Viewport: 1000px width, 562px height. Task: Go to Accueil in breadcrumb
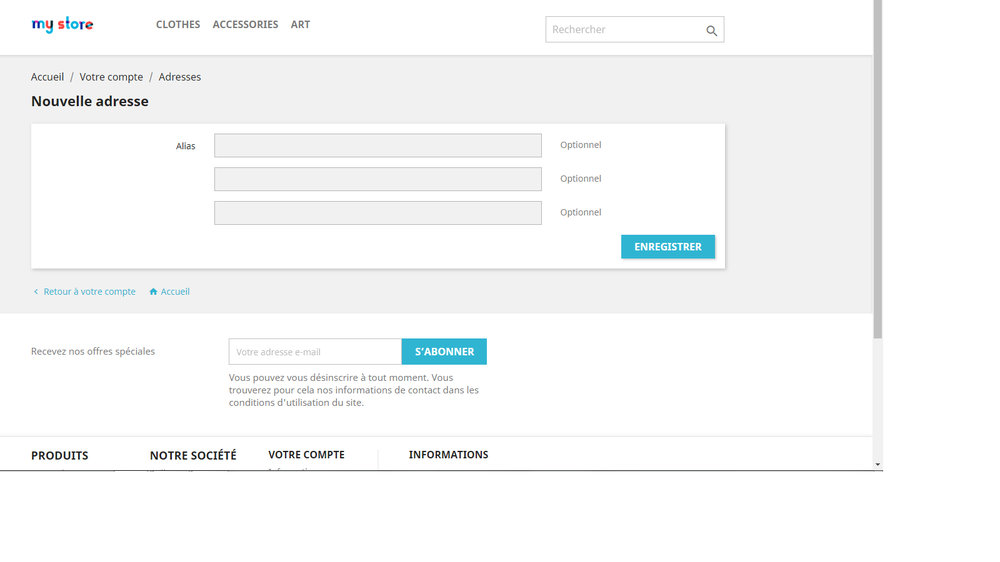point(47,77)
